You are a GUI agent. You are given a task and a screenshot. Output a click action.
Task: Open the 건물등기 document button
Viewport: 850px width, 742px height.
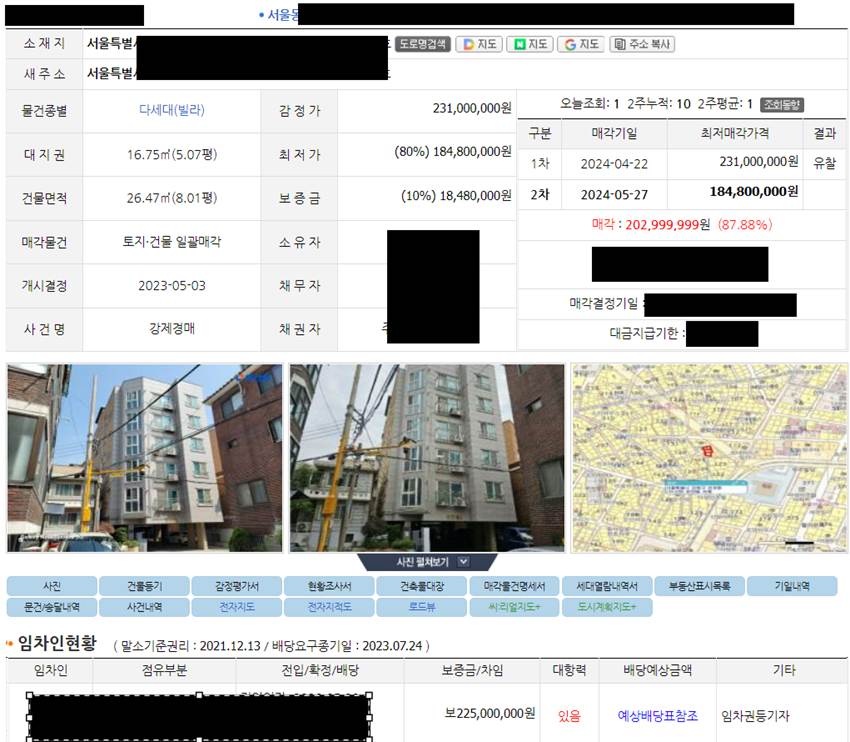[x=144, y=586]
